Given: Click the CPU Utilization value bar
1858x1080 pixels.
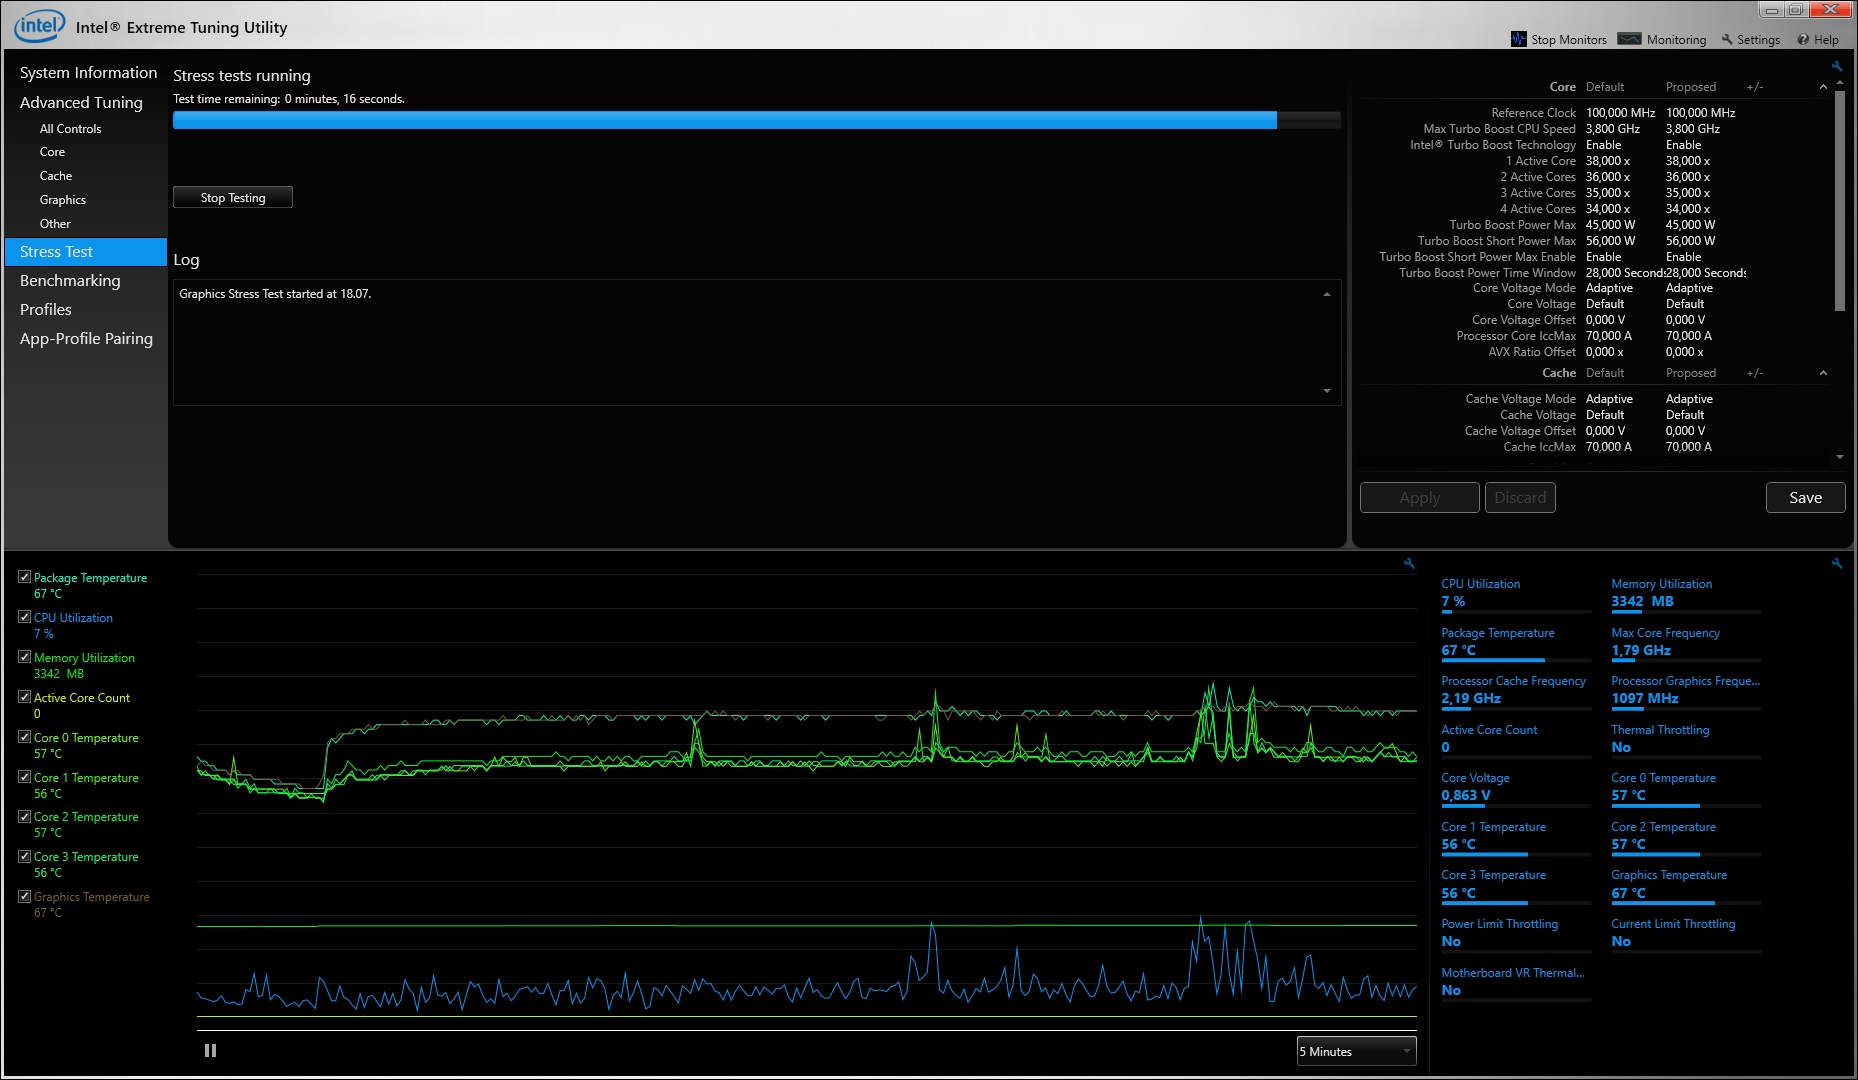Looking at the screenshot, I should click(1515, 612).
